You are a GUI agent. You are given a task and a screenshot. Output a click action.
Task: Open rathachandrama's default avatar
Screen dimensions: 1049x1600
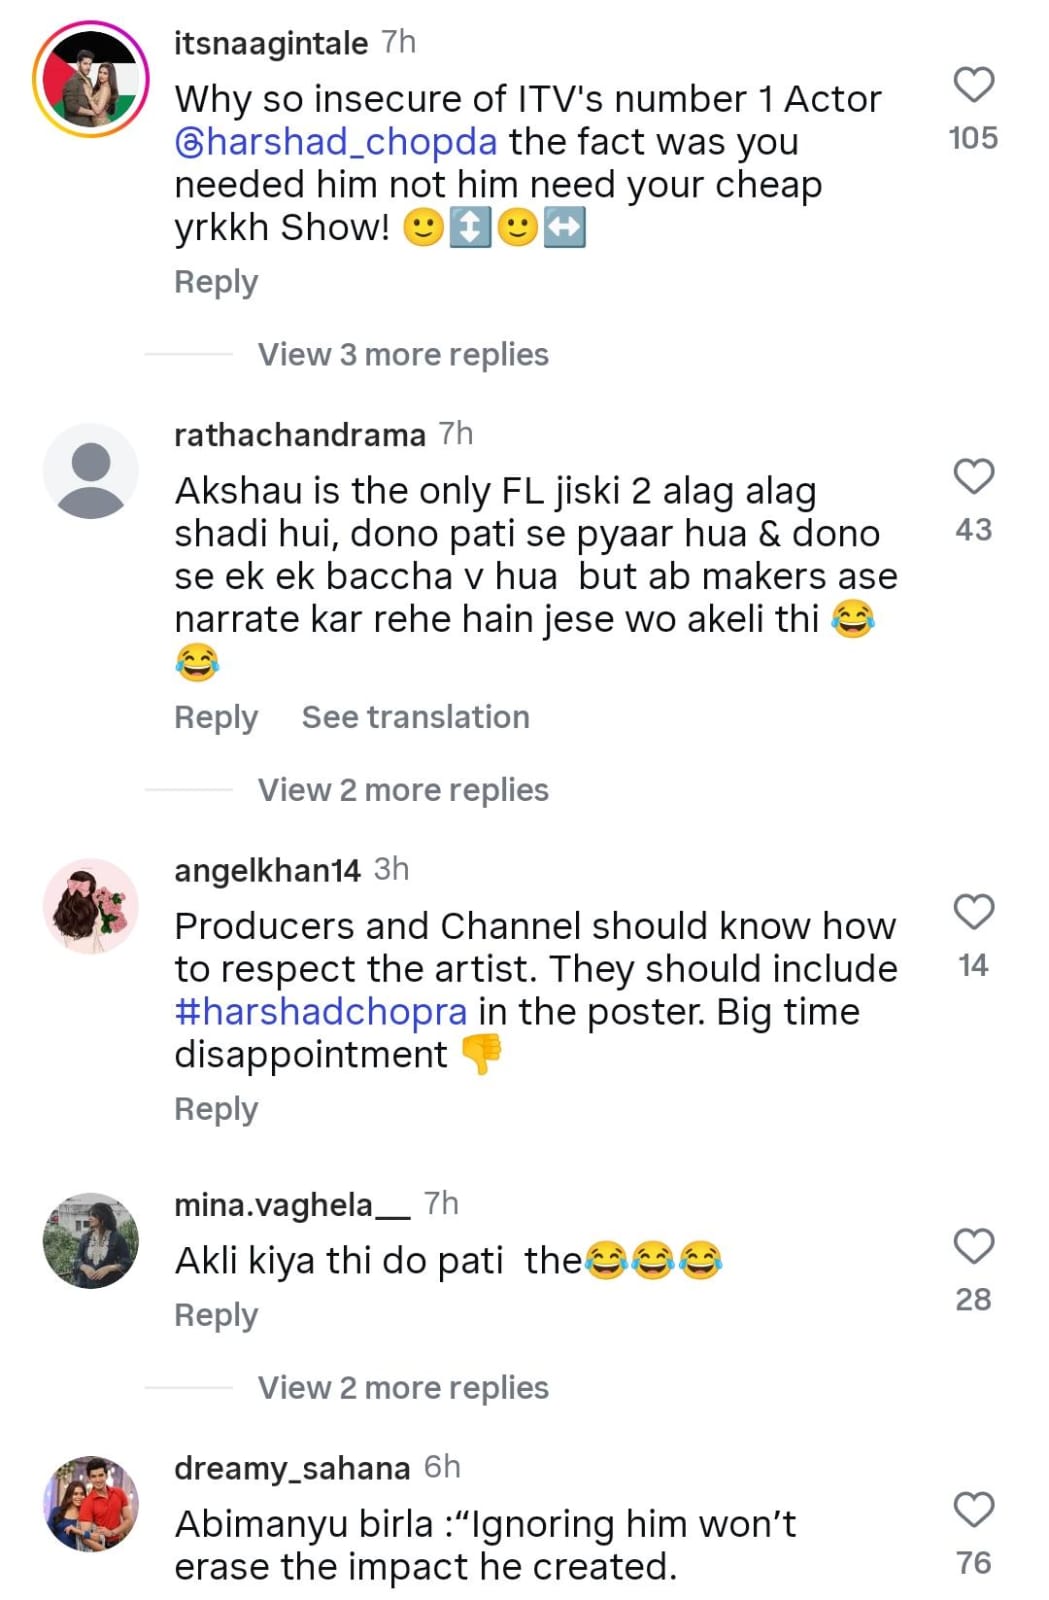point(91,471)
